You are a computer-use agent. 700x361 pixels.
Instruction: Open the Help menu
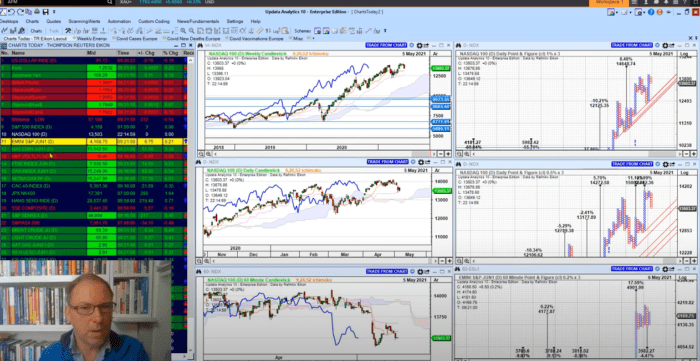pyautogui.click(x=255, y=21)
